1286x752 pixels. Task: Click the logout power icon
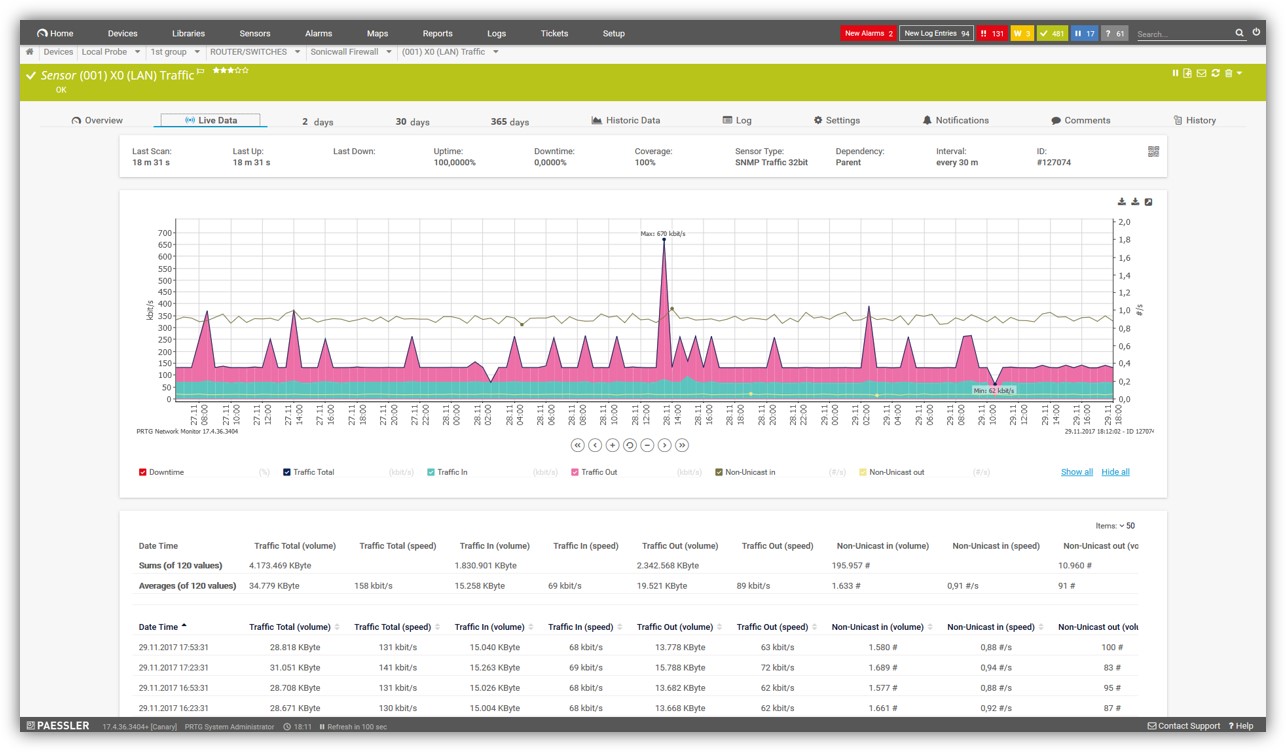tap(1256, 33)
